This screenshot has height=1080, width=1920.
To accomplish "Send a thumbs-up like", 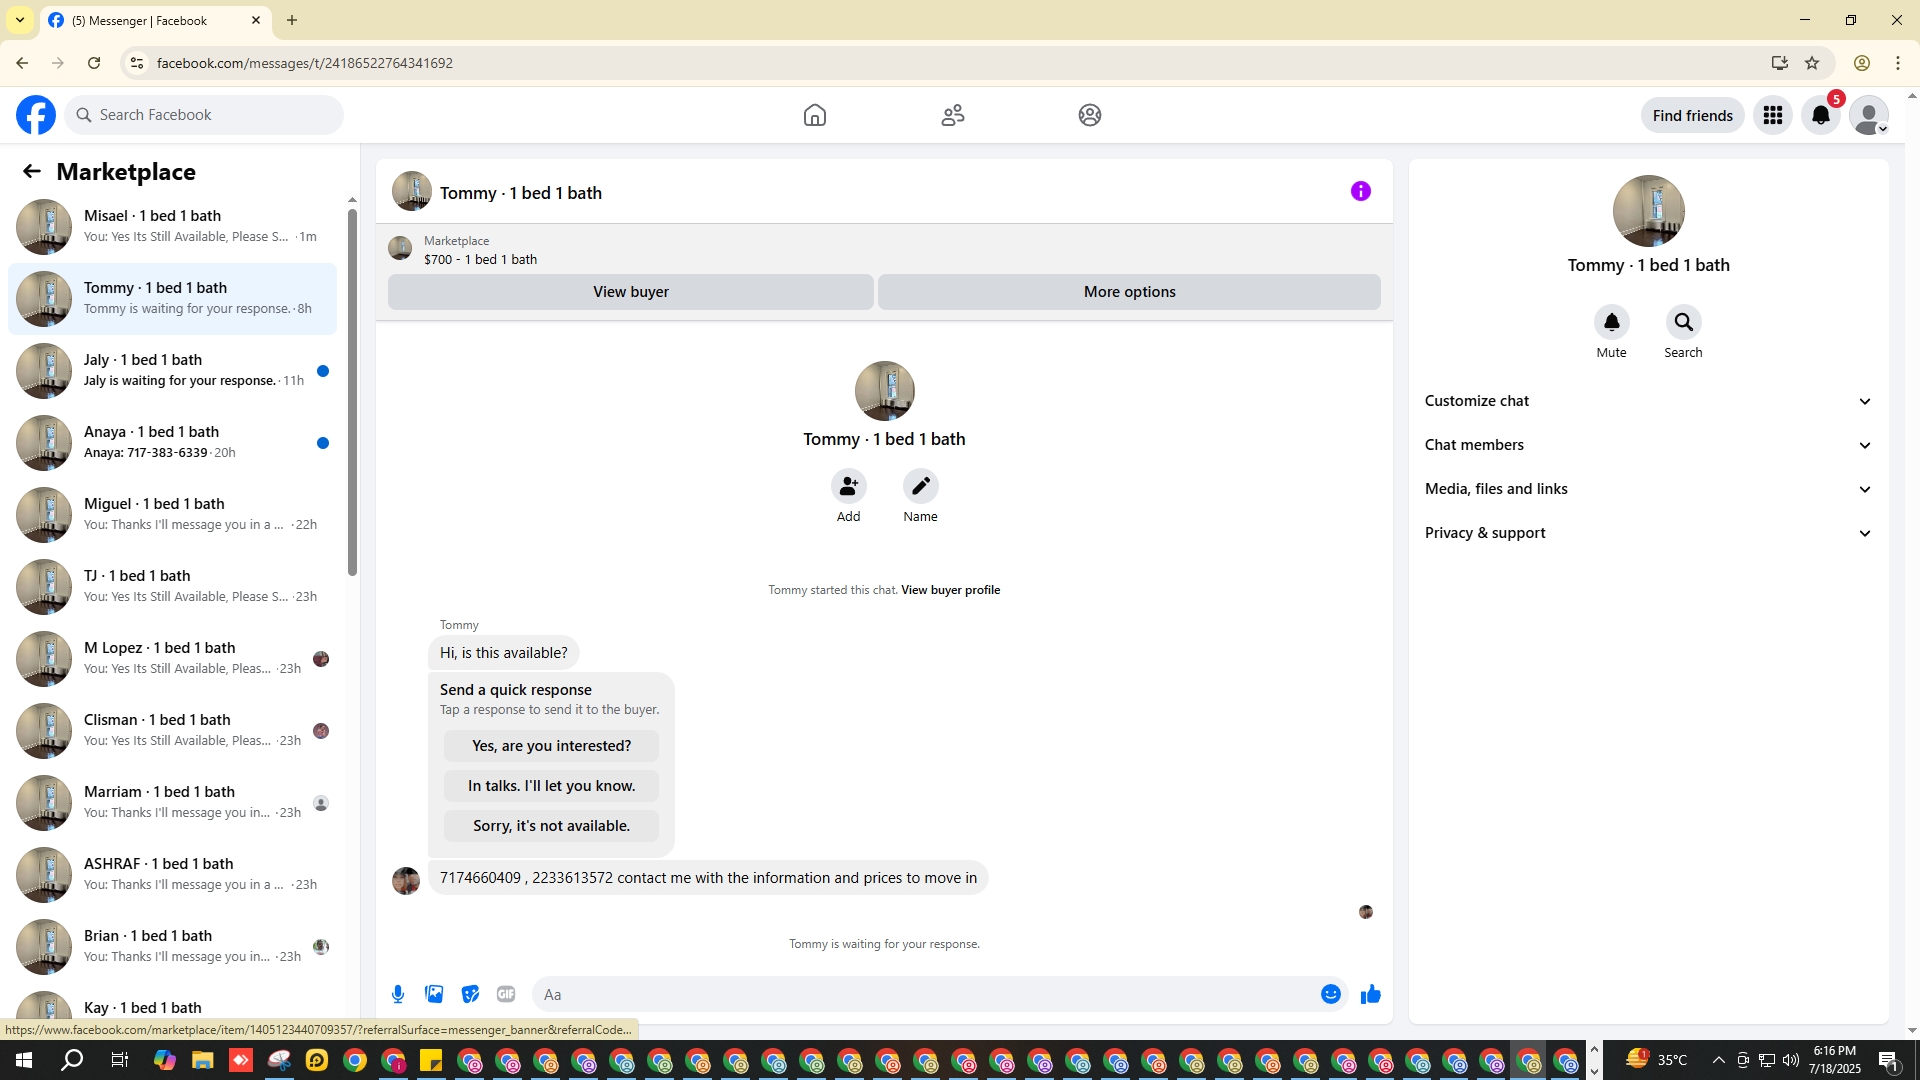I will click(x=1370, y=994).
